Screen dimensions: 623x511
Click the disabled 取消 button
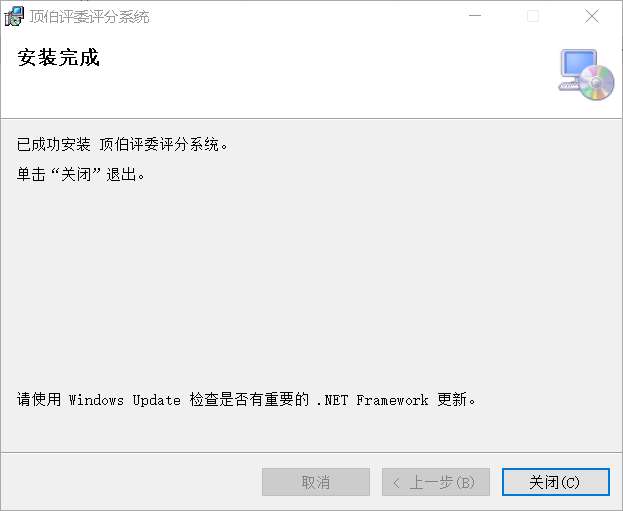click(316, 482)
